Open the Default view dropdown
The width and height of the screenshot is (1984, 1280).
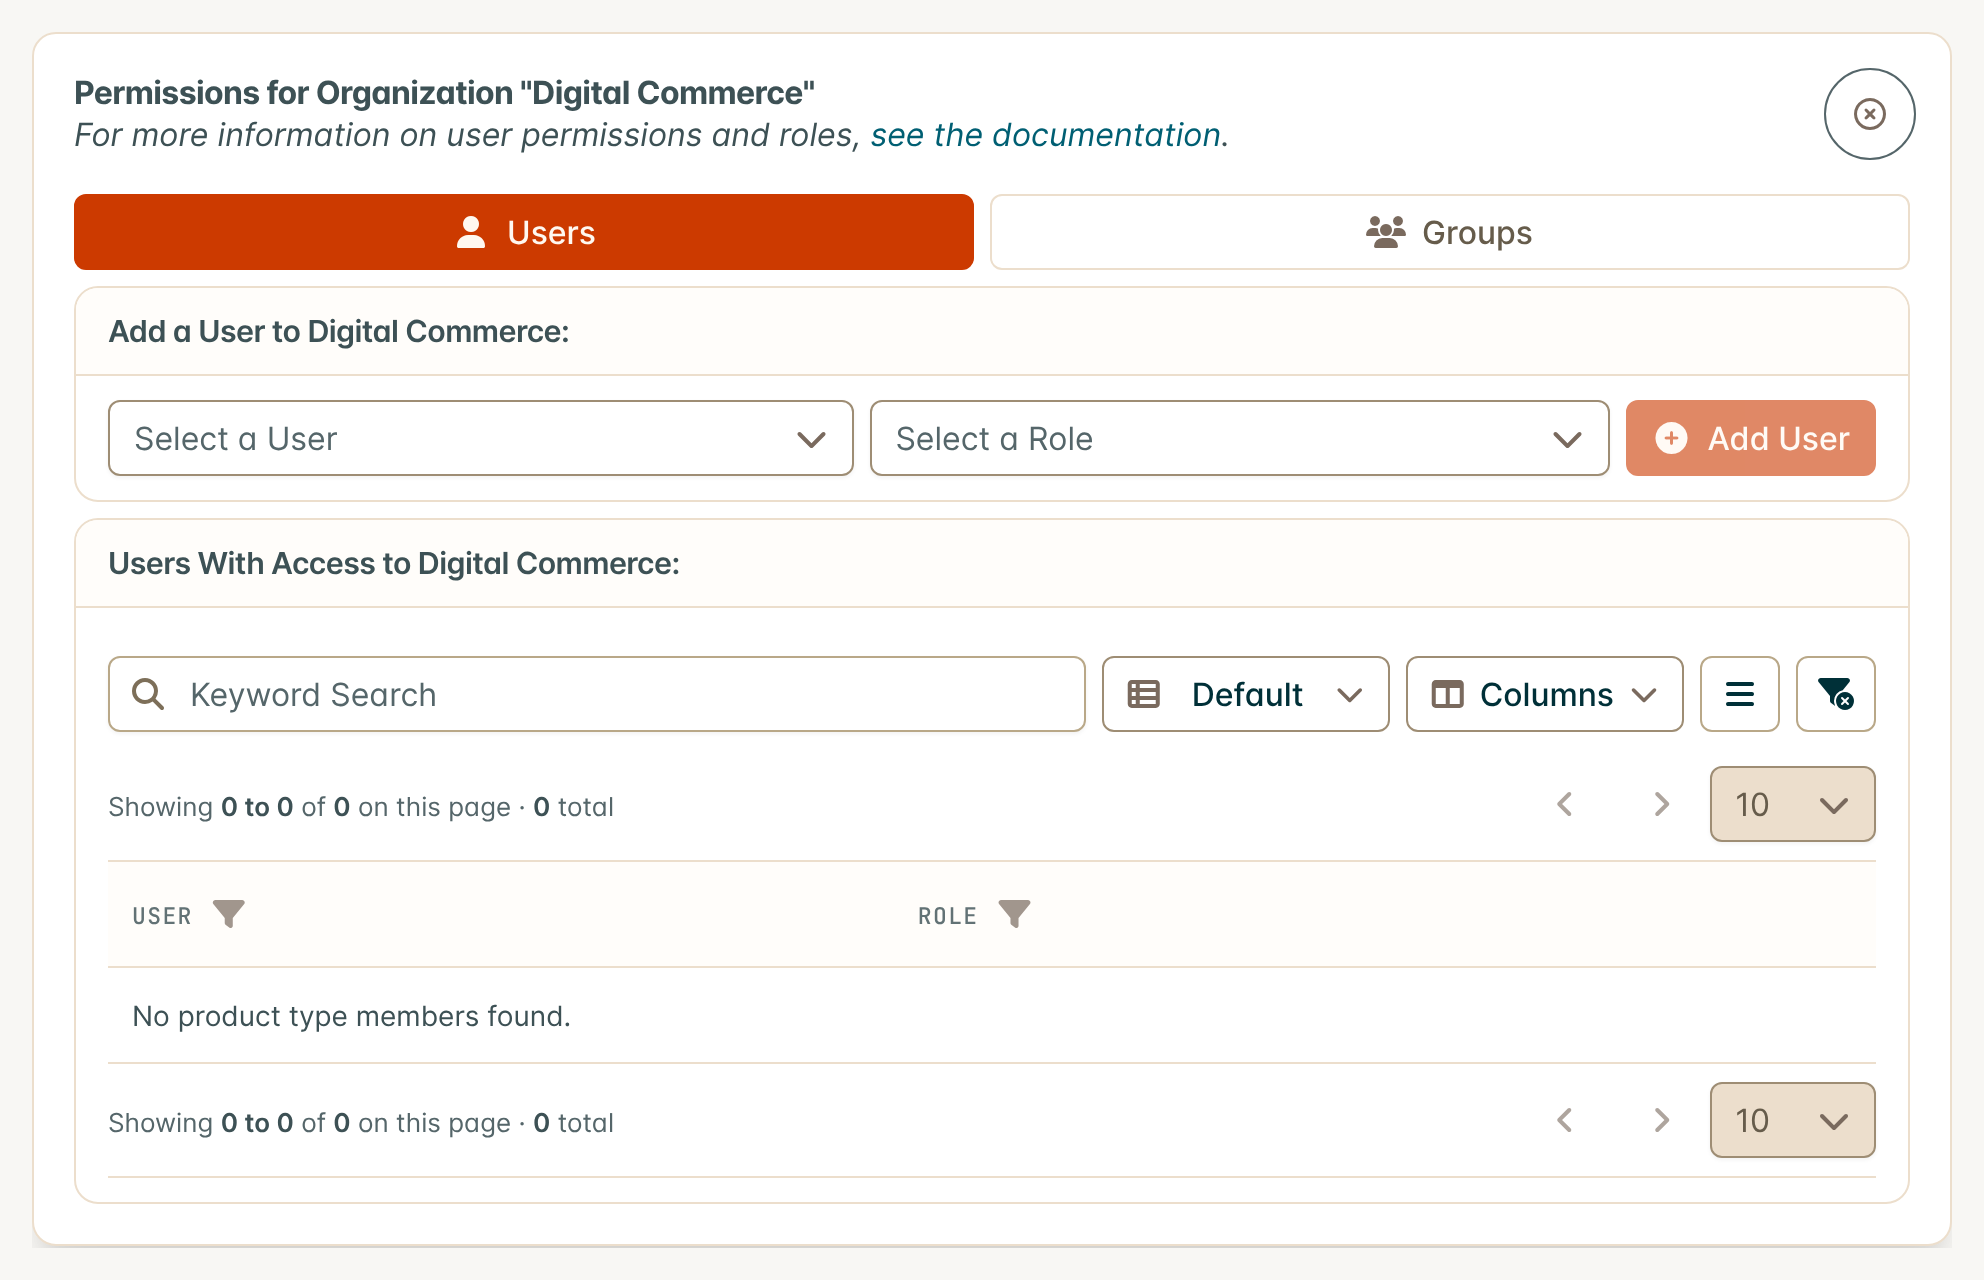(x=1245, y=694)
